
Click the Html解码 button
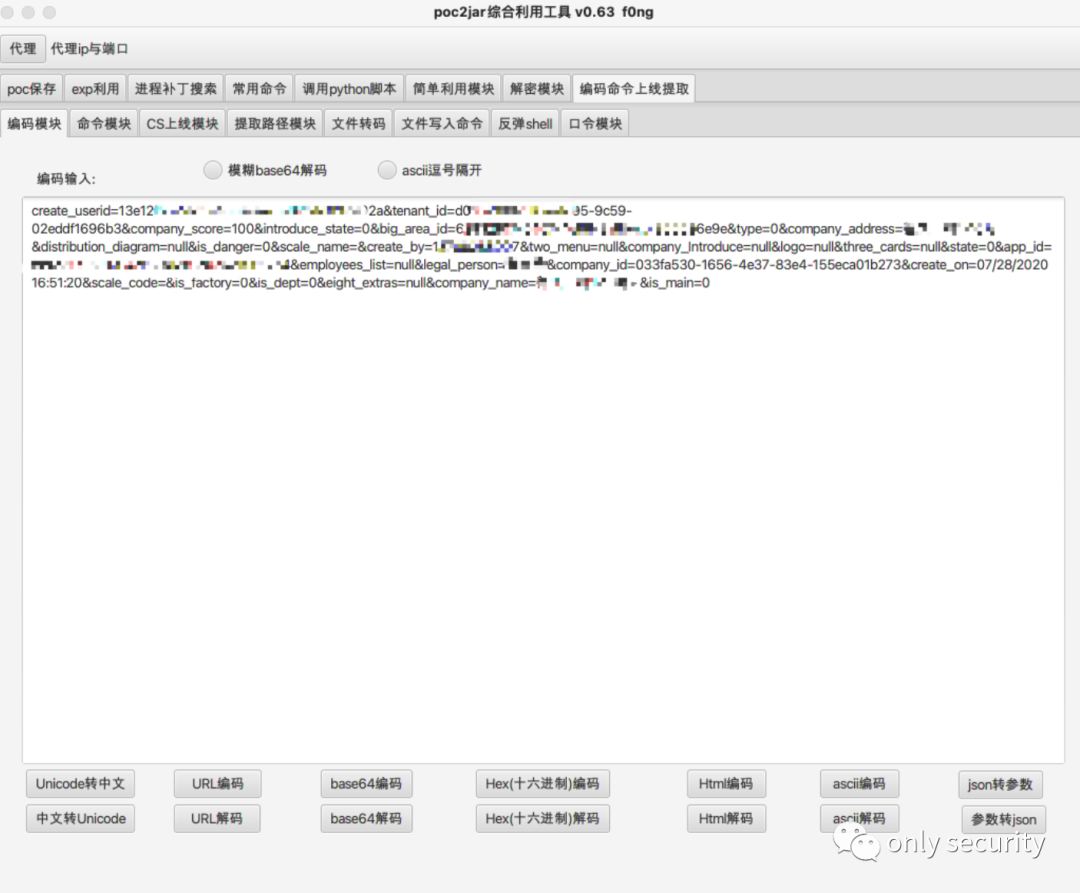(x=727, y=819)
